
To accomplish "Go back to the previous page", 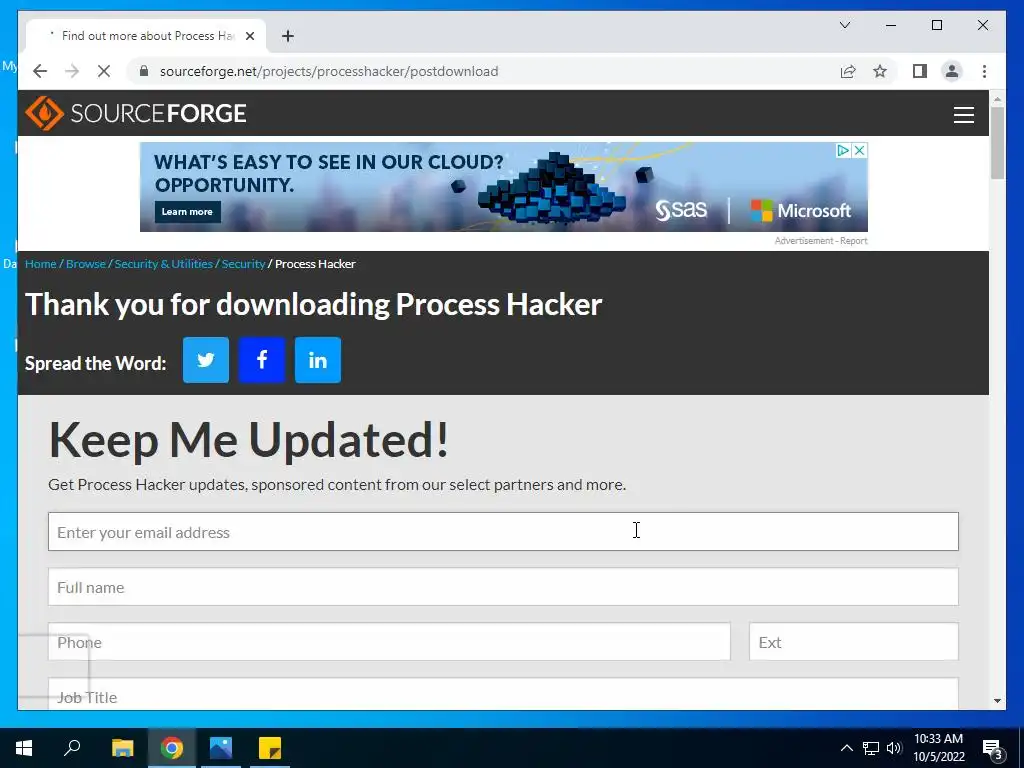I will click(x=40, y=71).
